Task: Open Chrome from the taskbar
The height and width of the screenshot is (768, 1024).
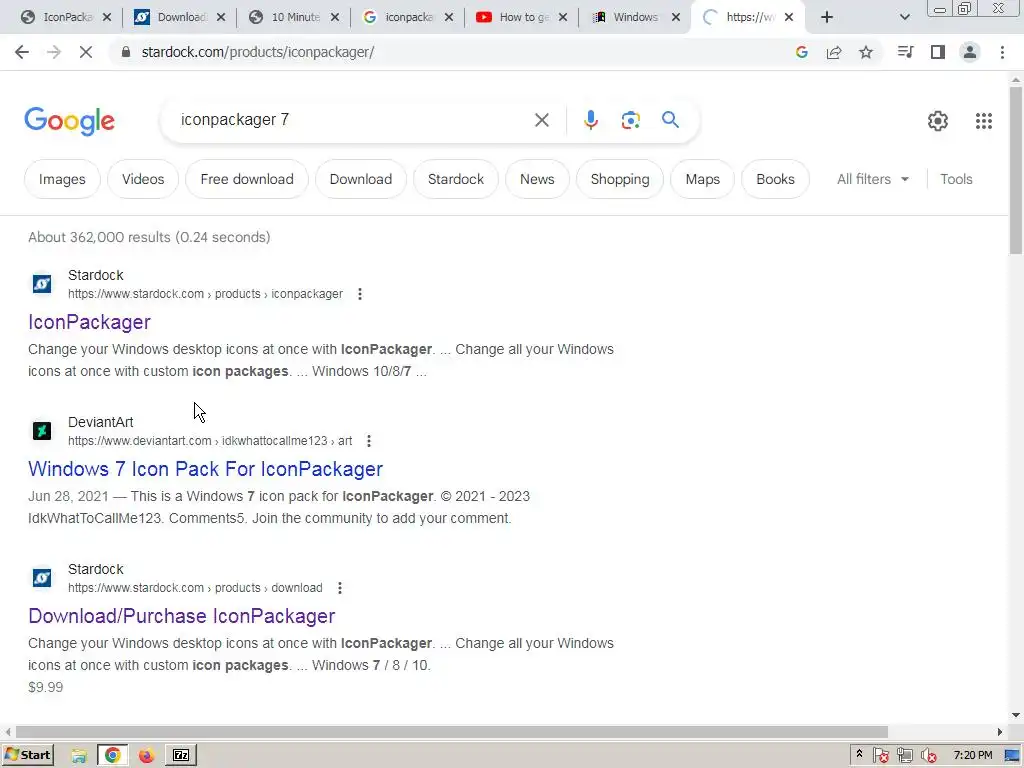Action: point(112,756)
